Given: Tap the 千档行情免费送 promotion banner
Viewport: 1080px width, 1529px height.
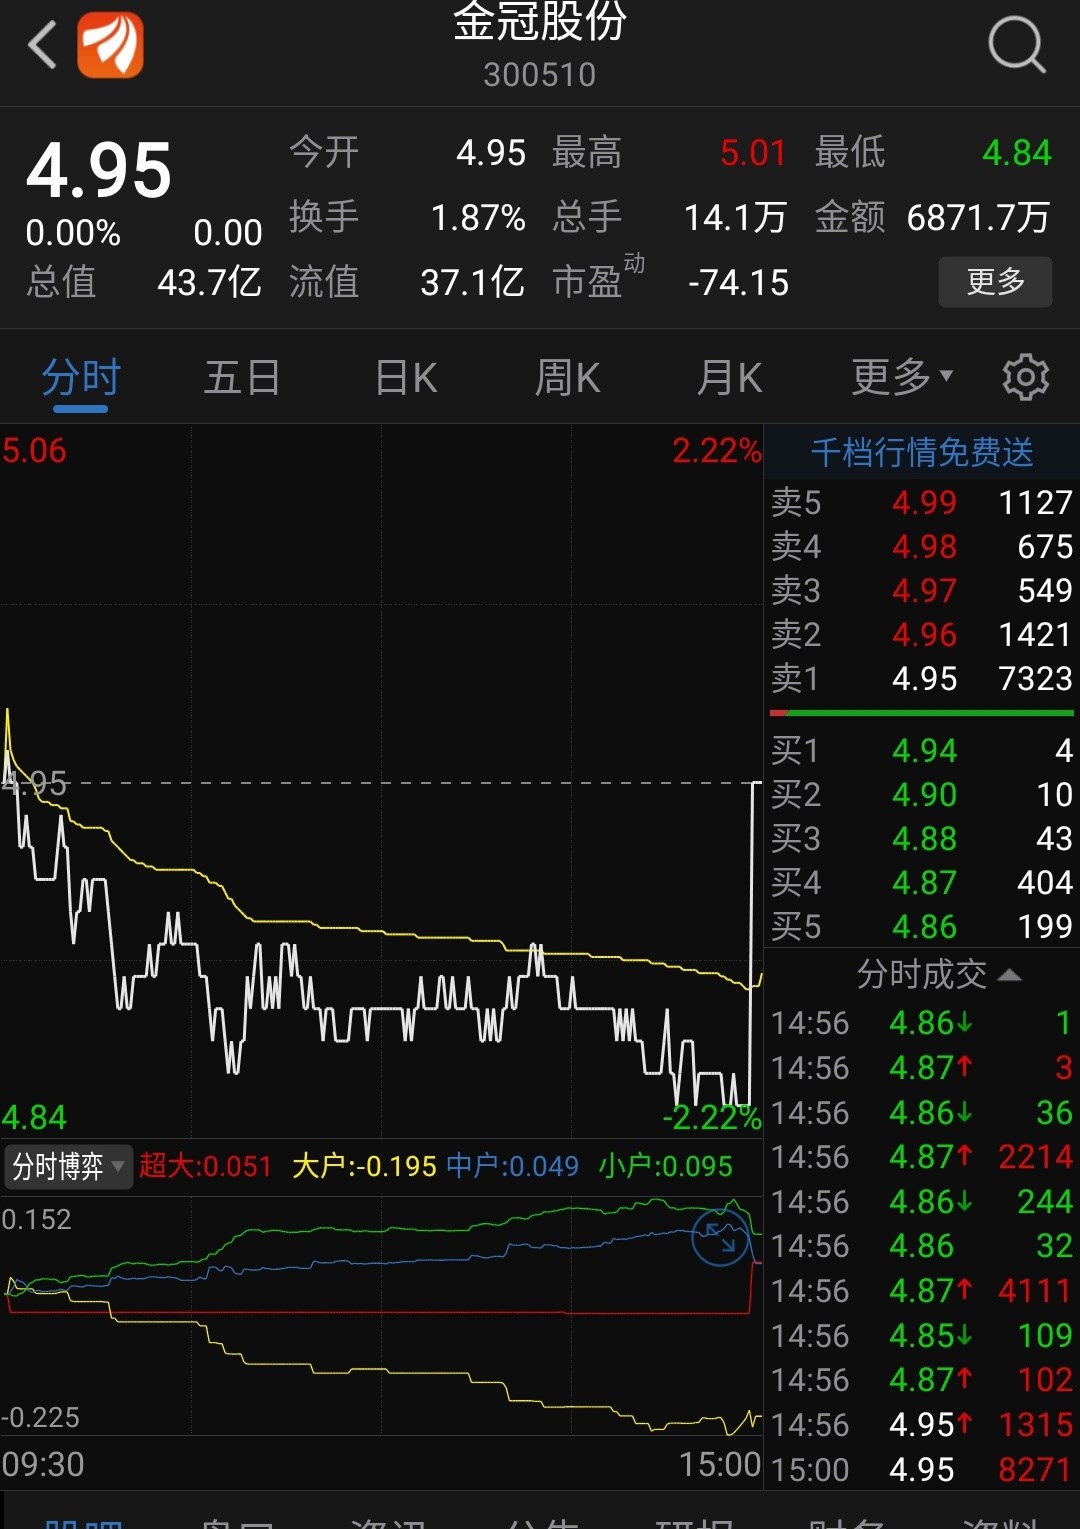Looking at the screenshot, I should tap(920, 450).
